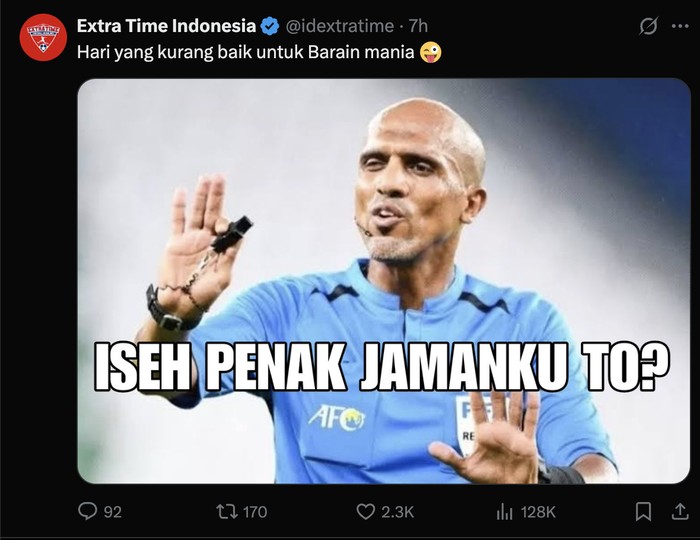Open the 7h timestamp link
700x540 pixels.
pyautogui.click(x=418, y=26)
